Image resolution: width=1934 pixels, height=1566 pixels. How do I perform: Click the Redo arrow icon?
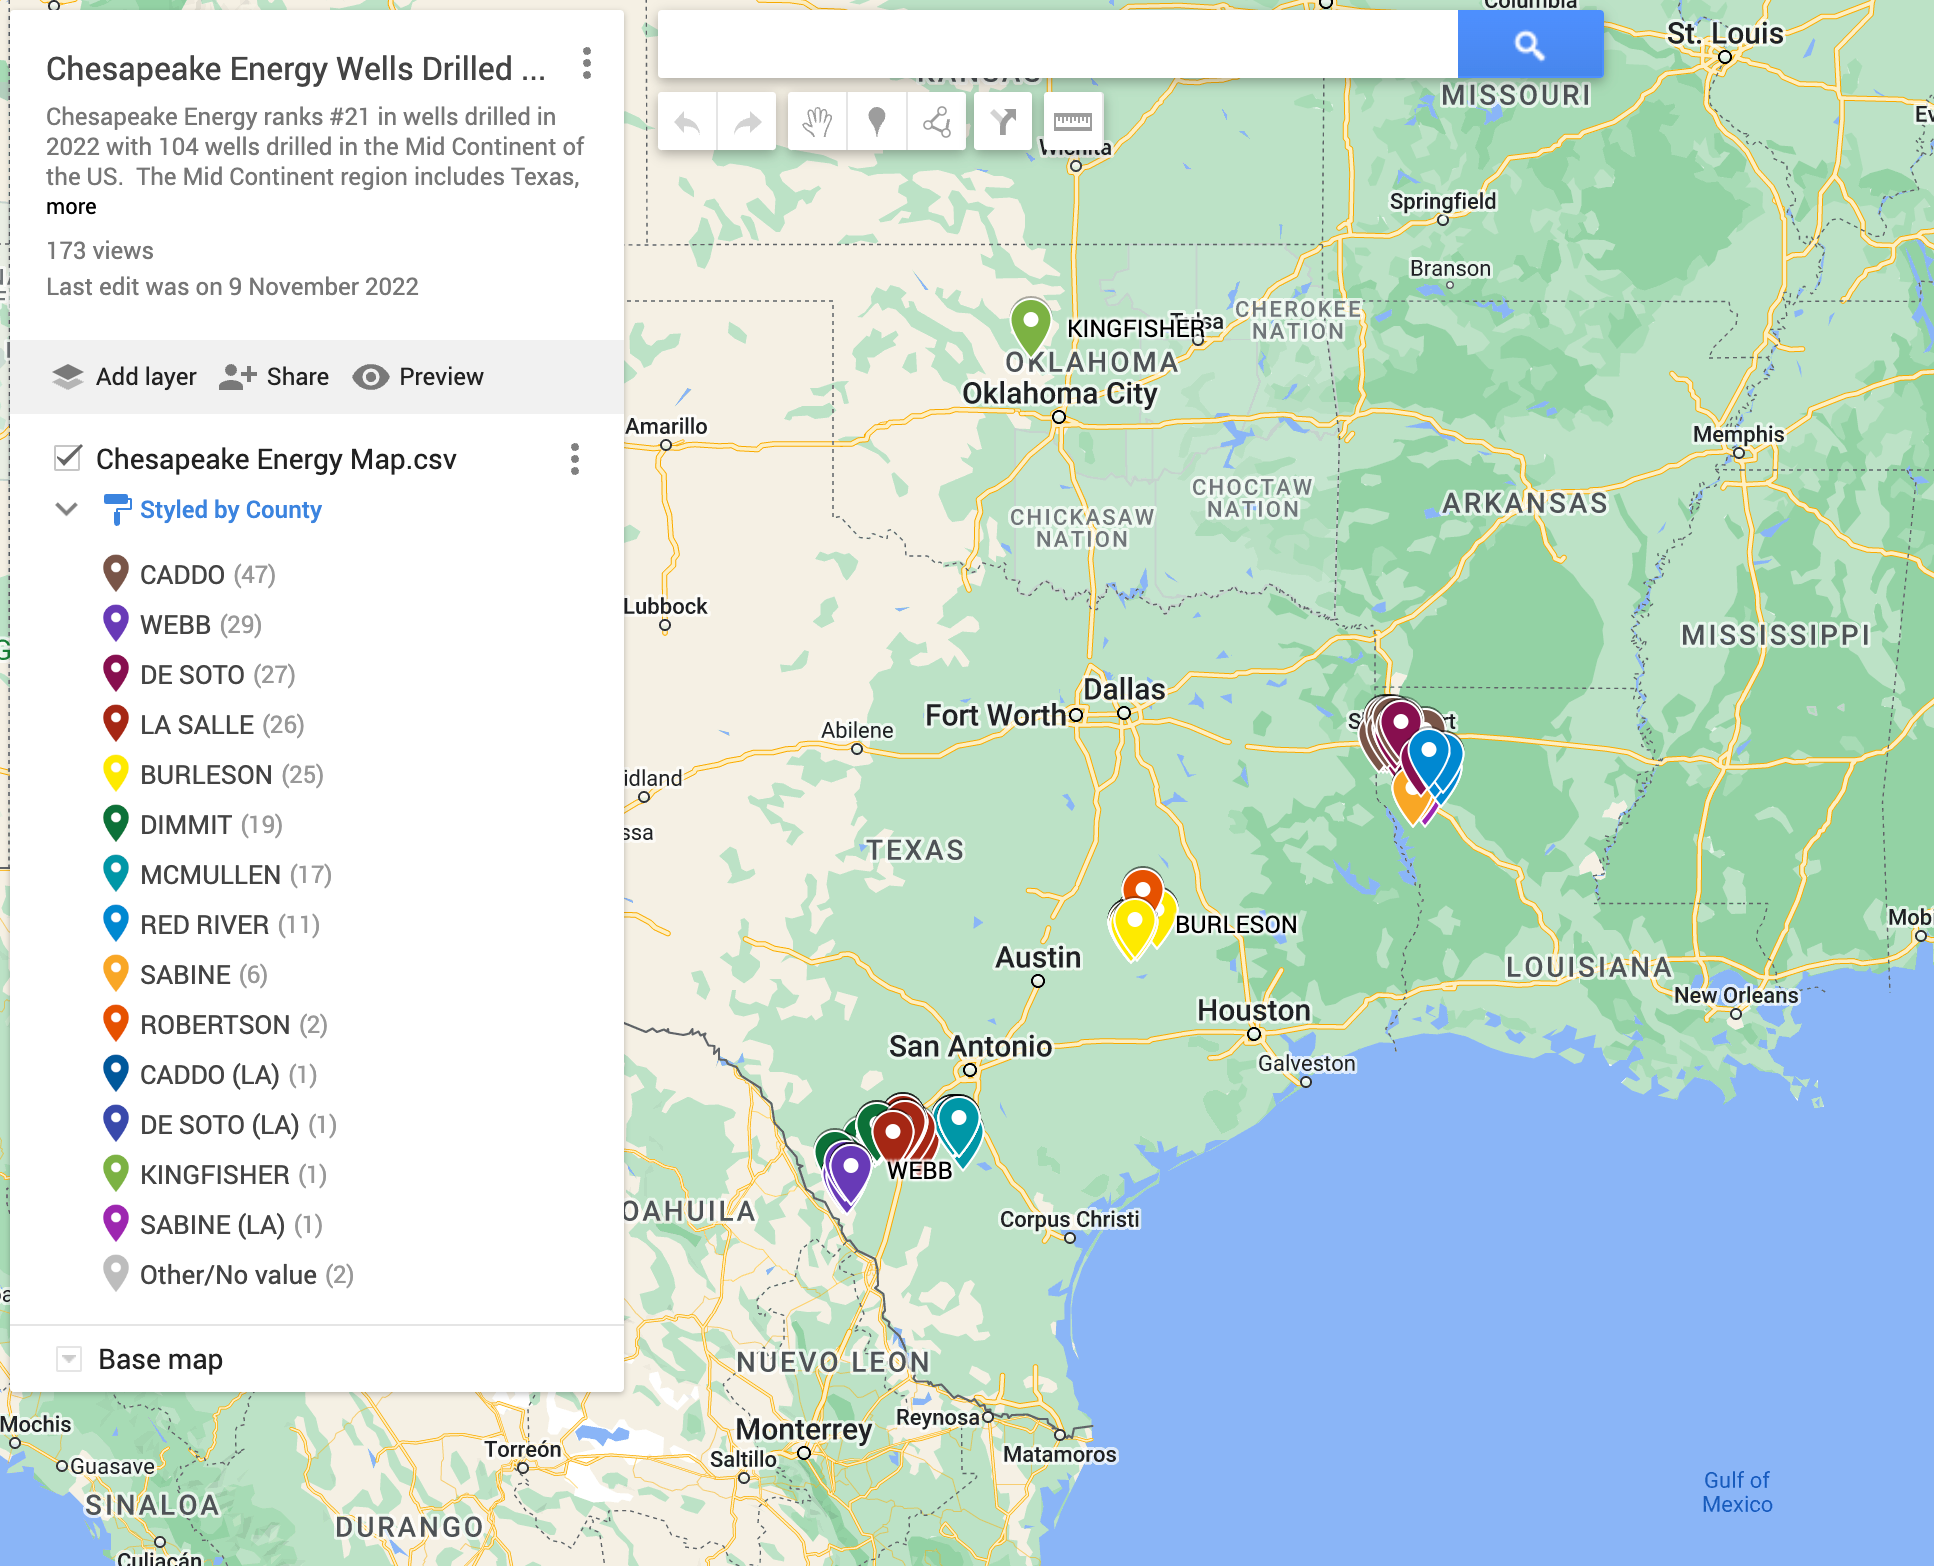pyautogui.click(x=746, y=120)
